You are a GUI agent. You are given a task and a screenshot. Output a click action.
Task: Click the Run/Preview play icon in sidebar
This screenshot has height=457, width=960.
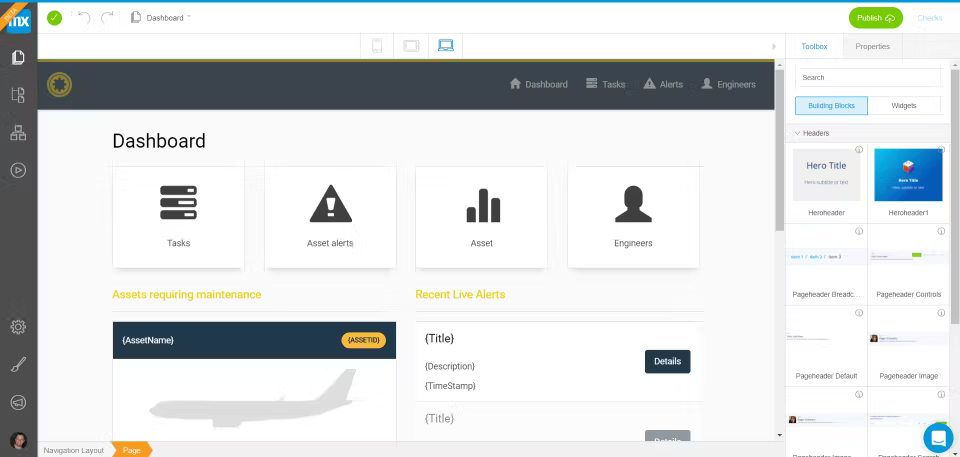[x=18, y=170]
